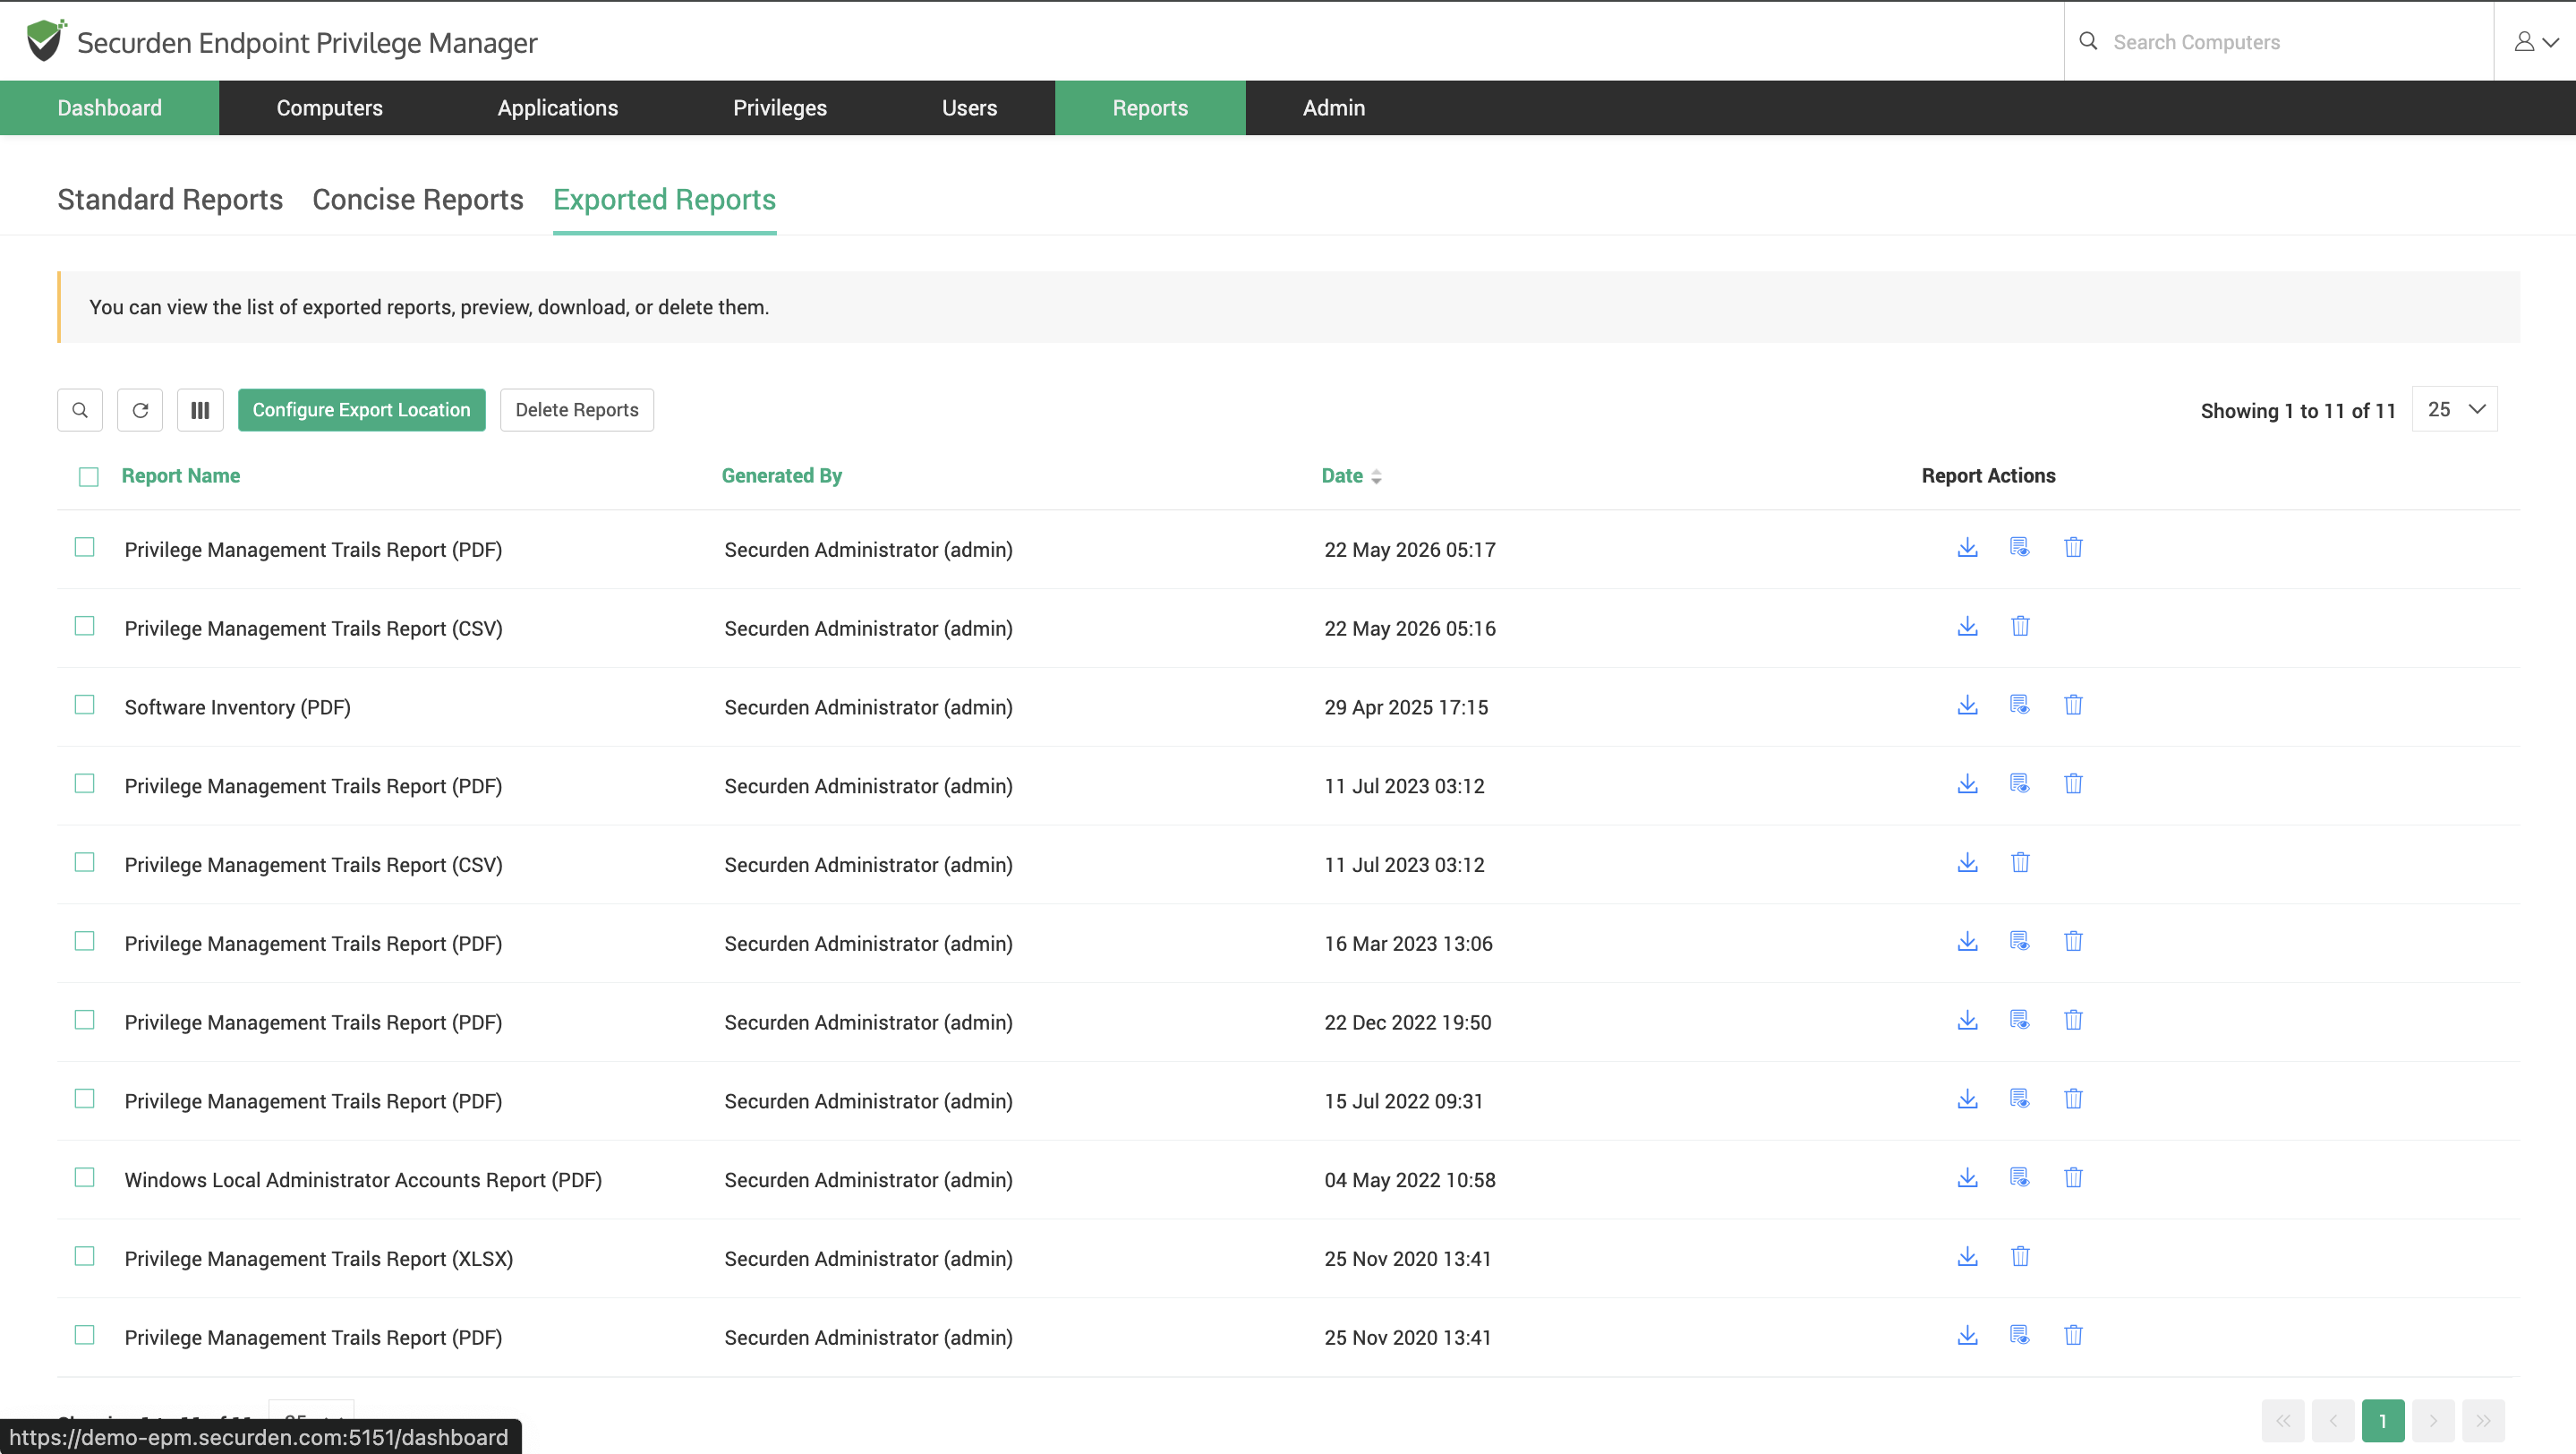Image resolution: width=2576 pixels, height=1454 pixels.
Task: Open the Admin tab
Action: [x=1333, y=108]
